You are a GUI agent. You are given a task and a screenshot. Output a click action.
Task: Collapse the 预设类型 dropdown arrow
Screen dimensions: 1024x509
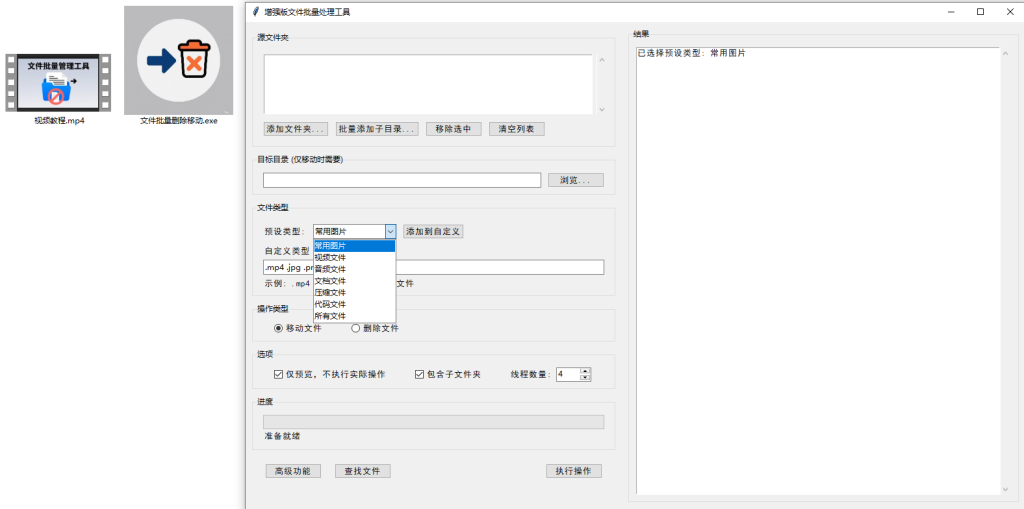pos(390,231)
